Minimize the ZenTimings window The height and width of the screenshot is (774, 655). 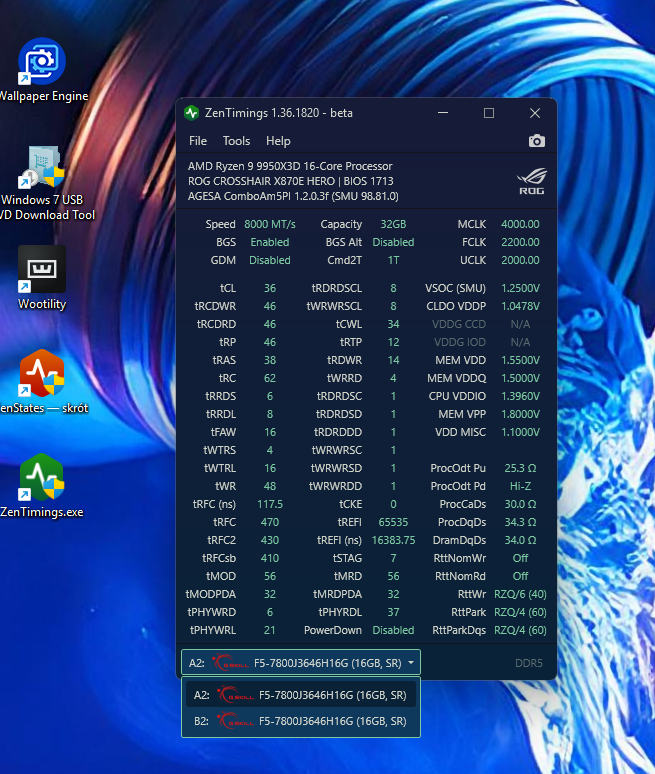point(443,113)
